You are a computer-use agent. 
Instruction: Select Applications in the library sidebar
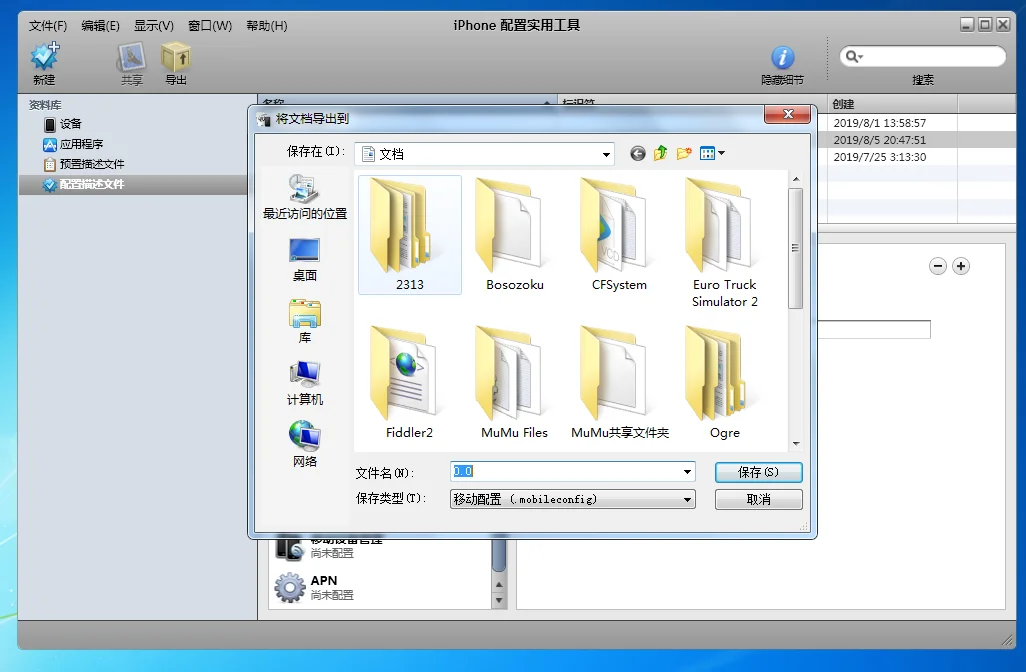tap(73, 144)
